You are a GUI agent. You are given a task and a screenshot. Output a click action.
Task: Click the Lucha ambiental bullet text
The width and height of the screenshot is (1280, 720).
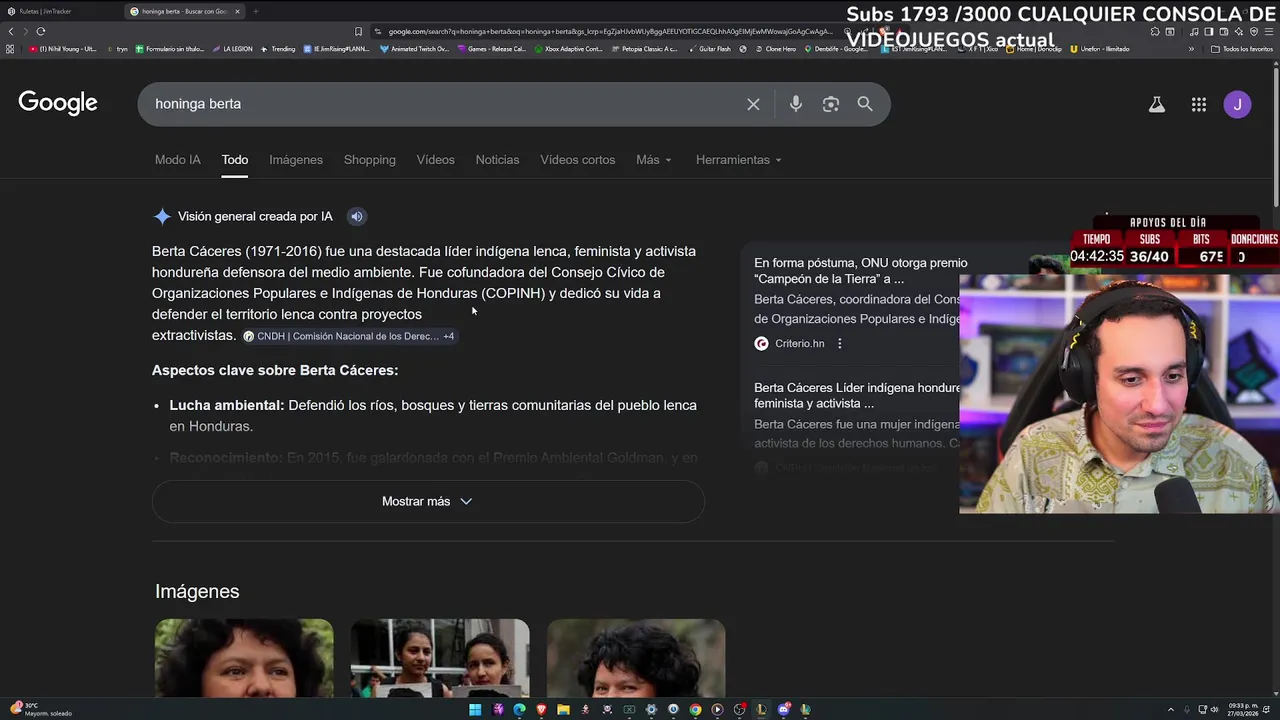(433, 415)
